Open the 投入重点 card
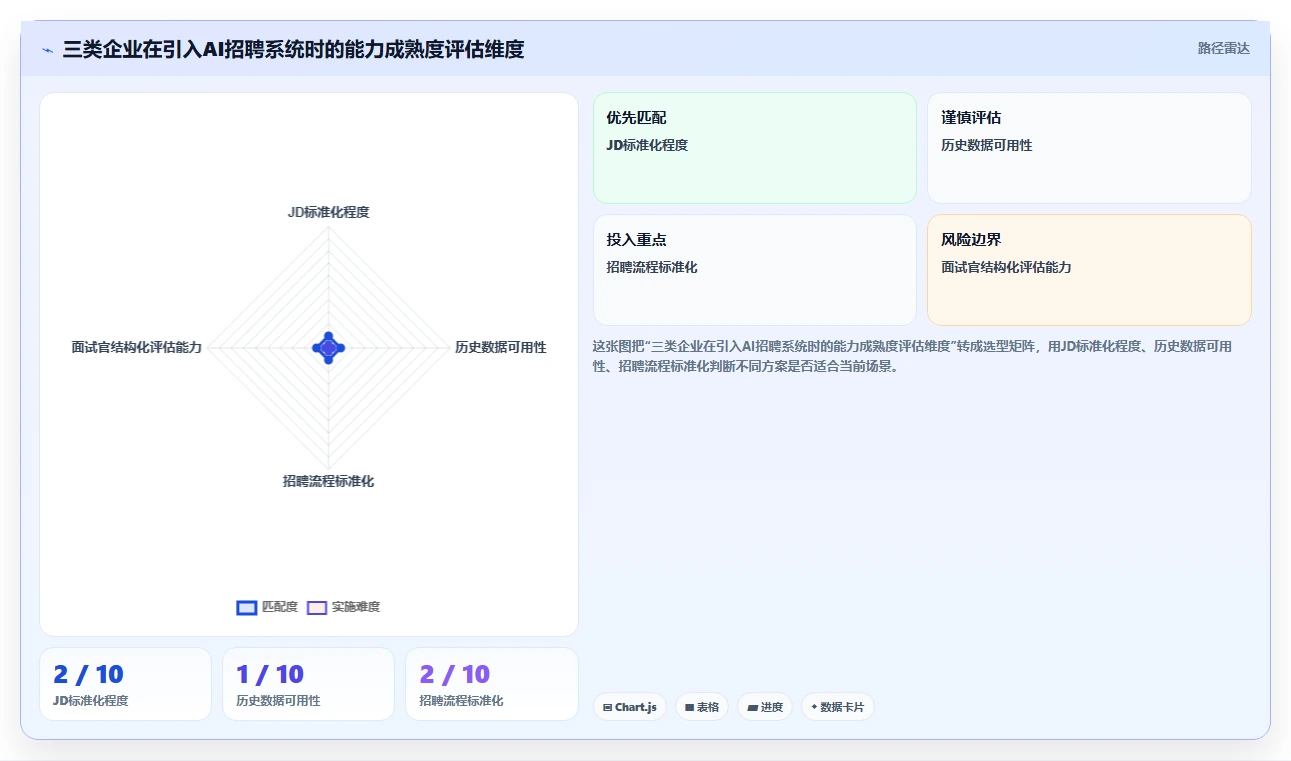The image size is (1291, 761). tap(755, 270)
